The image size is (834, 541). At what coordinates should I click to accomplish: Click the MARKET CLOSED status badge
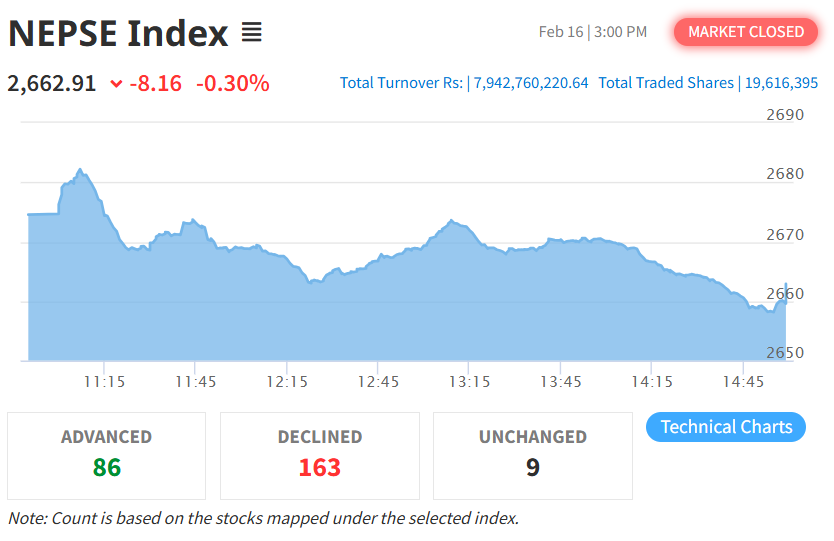(x=746, y=32)
